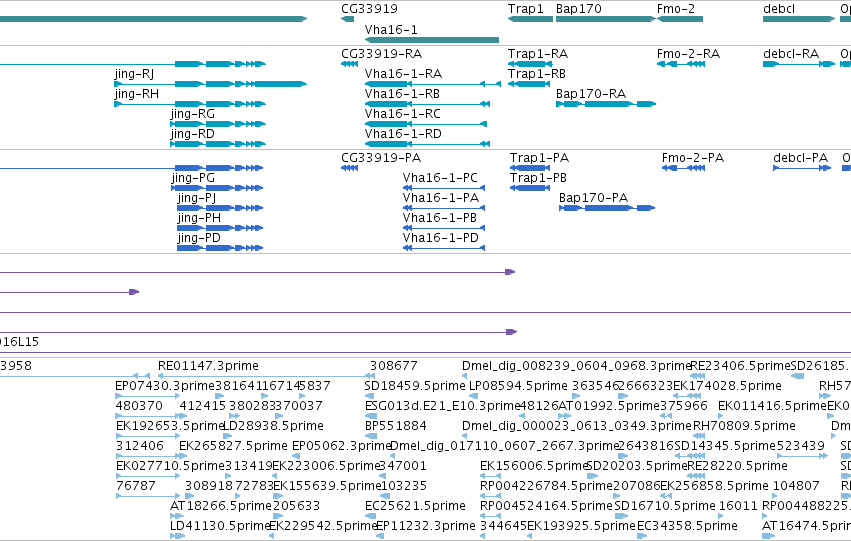851x541 pixels.
Task: Select EST SD18459.5prime
Action: coord(415,386)
